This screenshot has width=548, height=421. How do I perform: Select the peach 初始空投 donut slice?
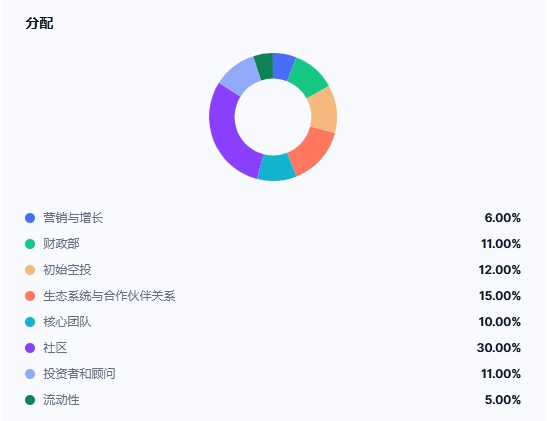pyautogui.click(x=323, y=109)
